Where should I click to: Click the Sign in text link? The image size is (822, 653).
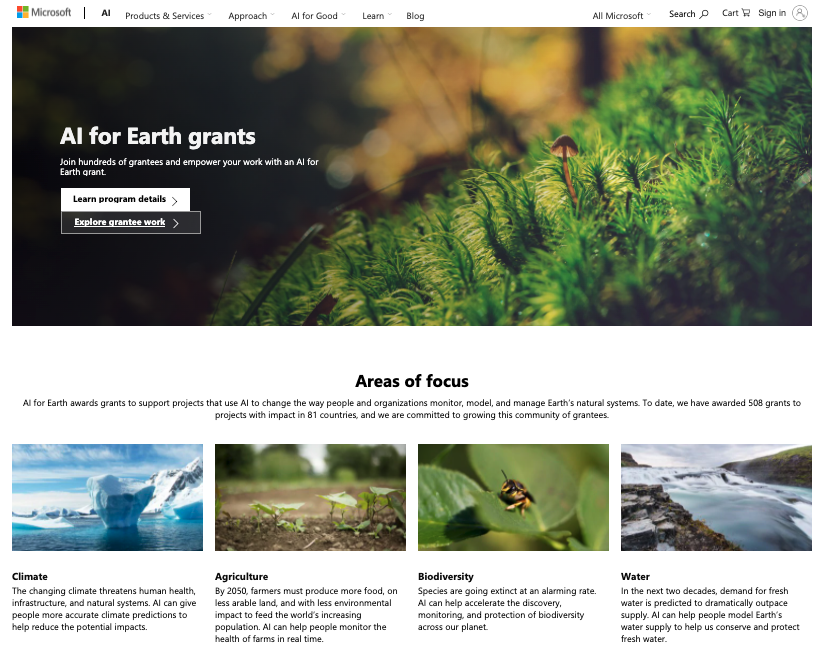[772, 13]
